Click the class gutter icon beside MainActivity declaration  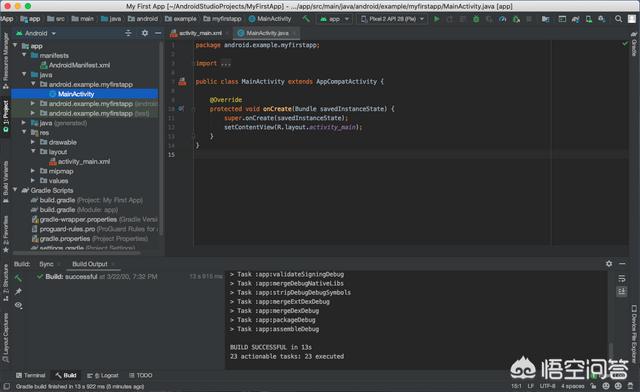pos(182,82)
